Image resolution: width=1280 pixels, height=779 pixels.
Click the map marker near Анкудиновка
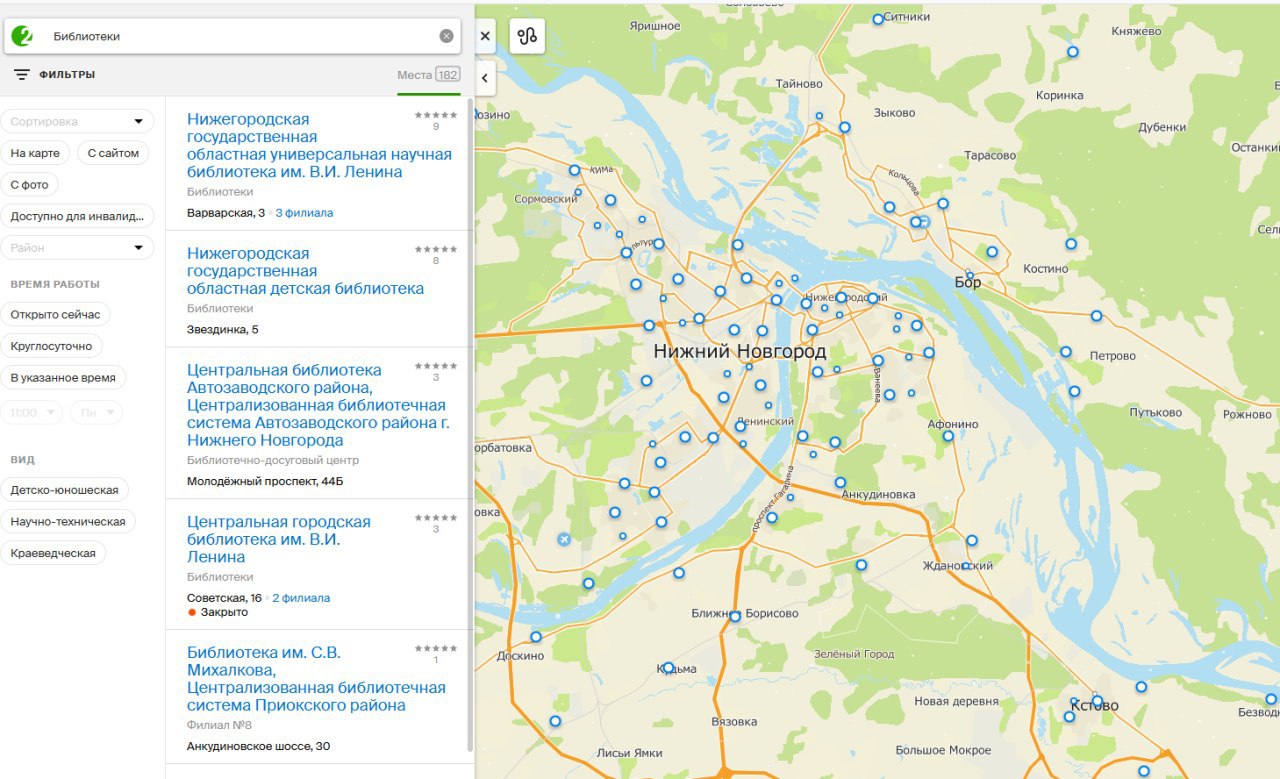point(840,483)
